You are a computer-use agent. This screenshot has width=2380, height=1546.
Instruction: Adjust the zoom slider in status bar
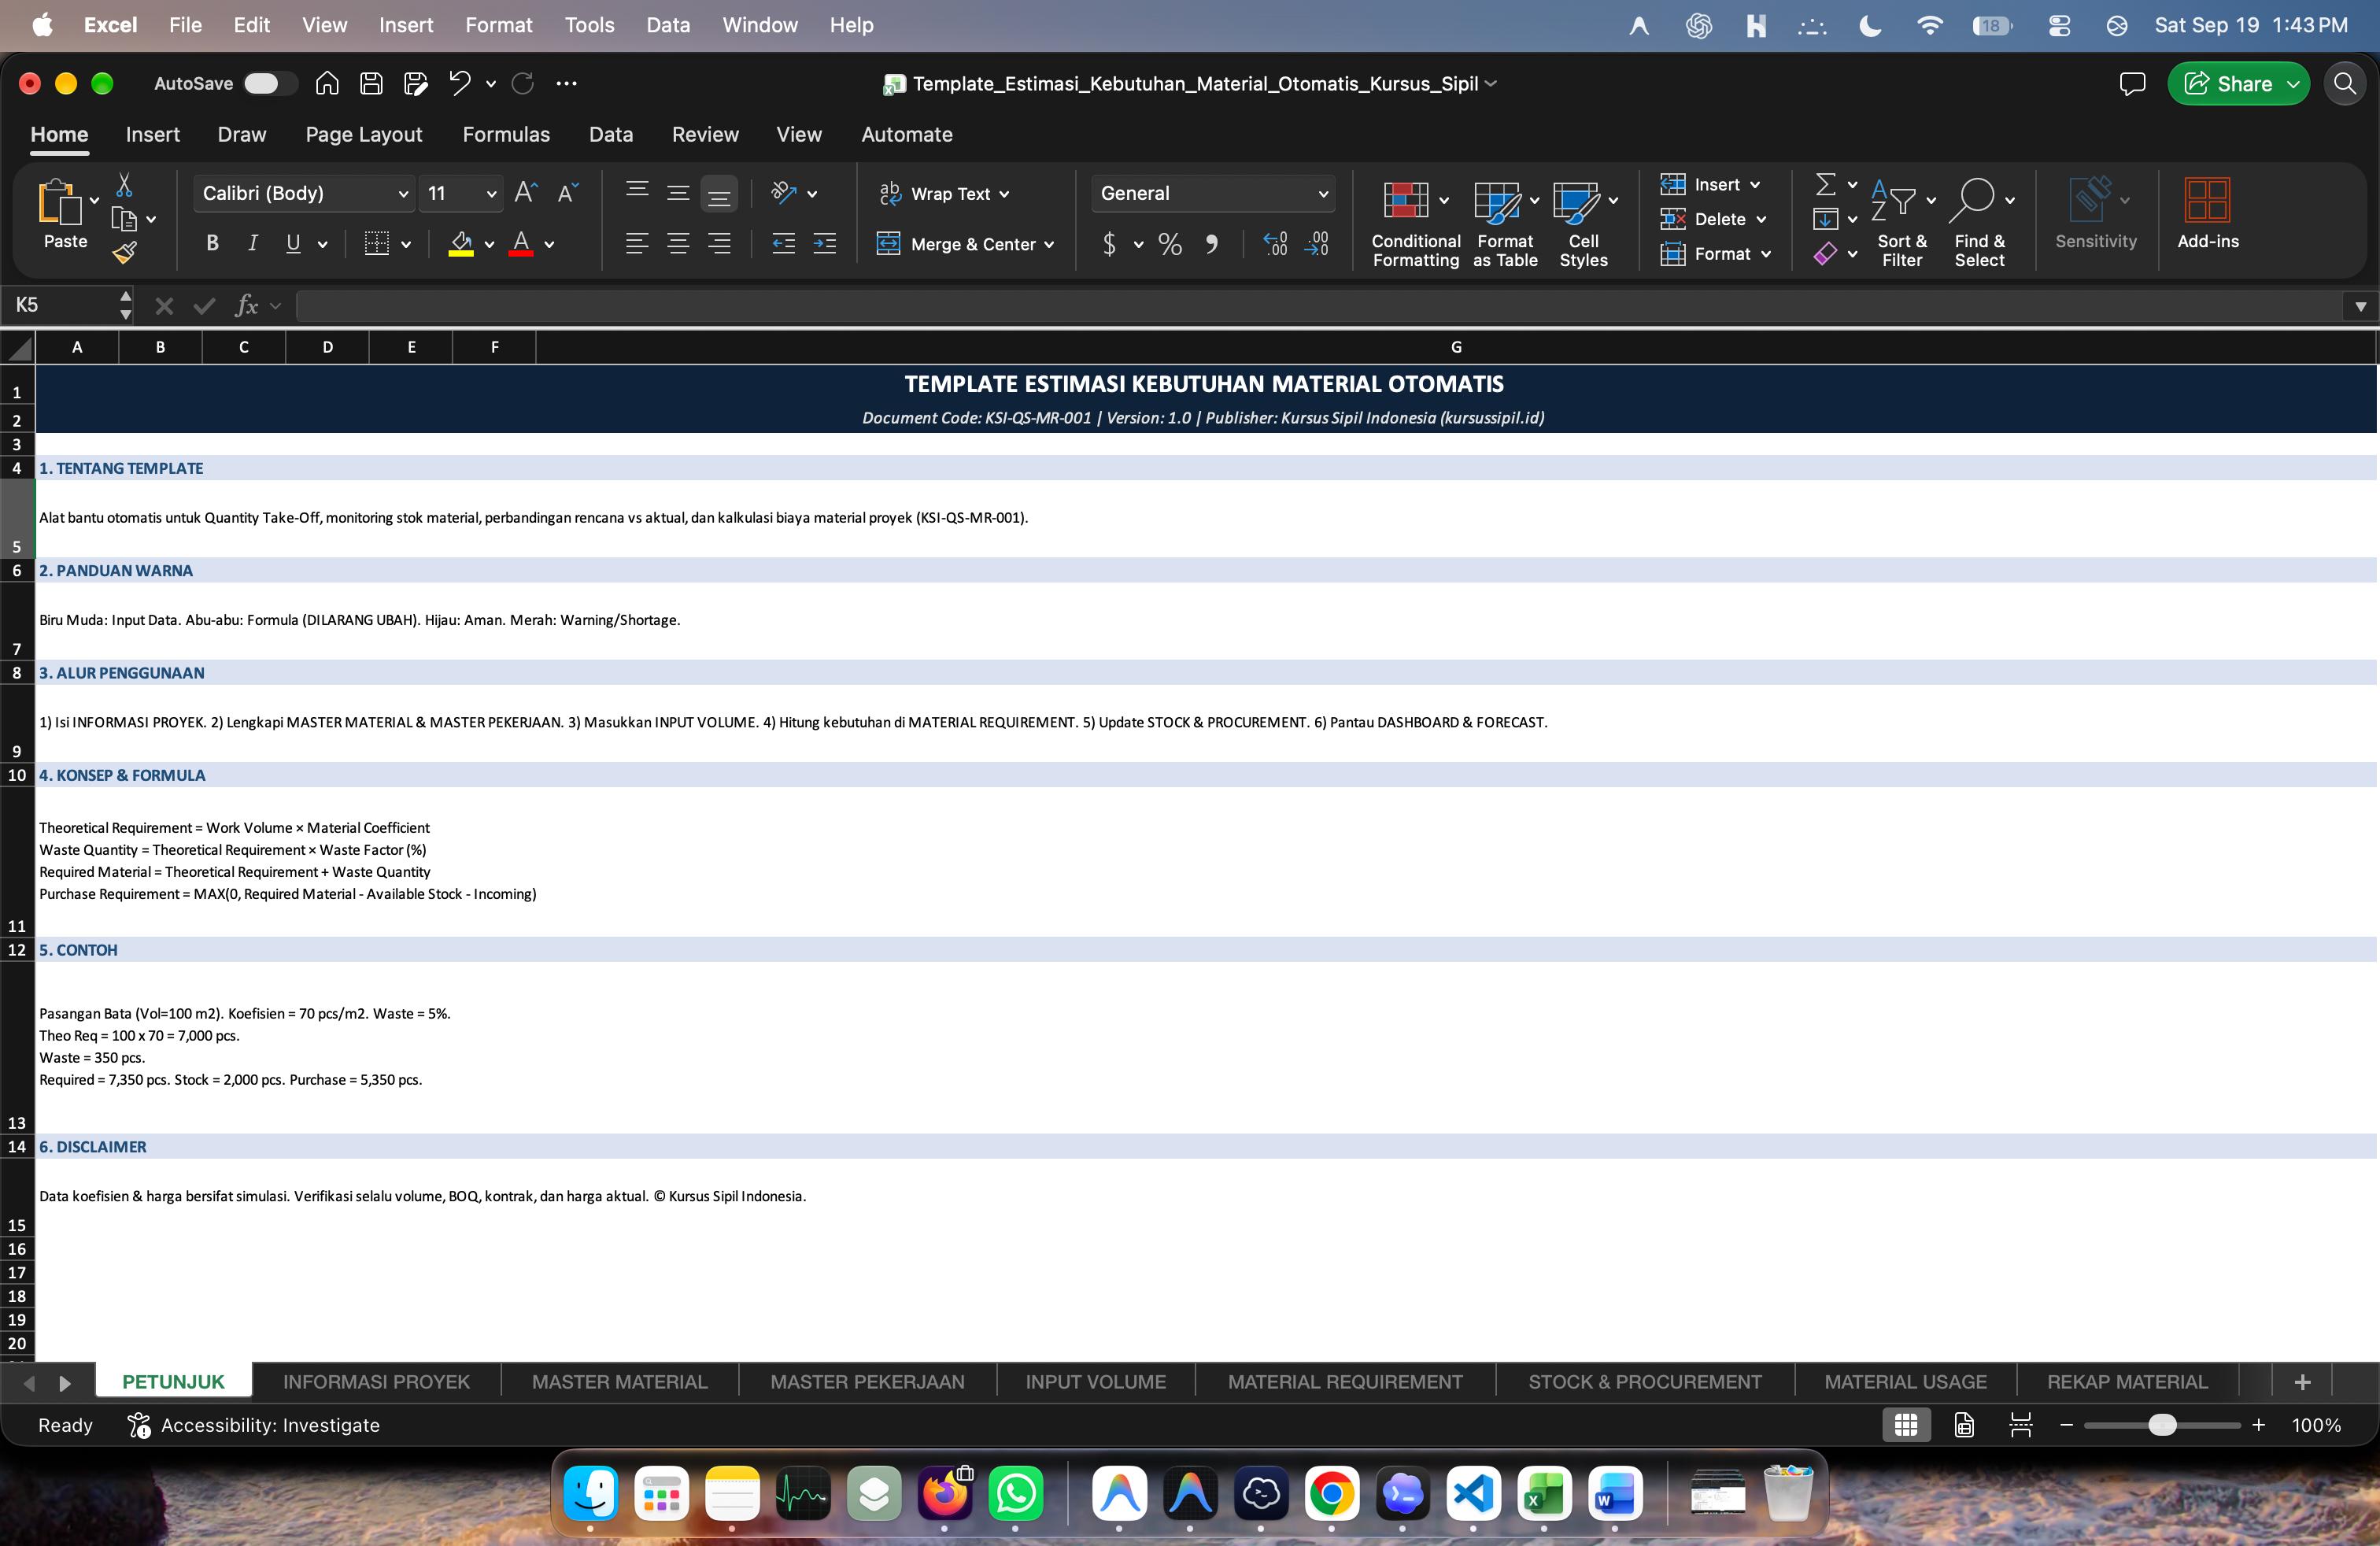[2162, 1425]
